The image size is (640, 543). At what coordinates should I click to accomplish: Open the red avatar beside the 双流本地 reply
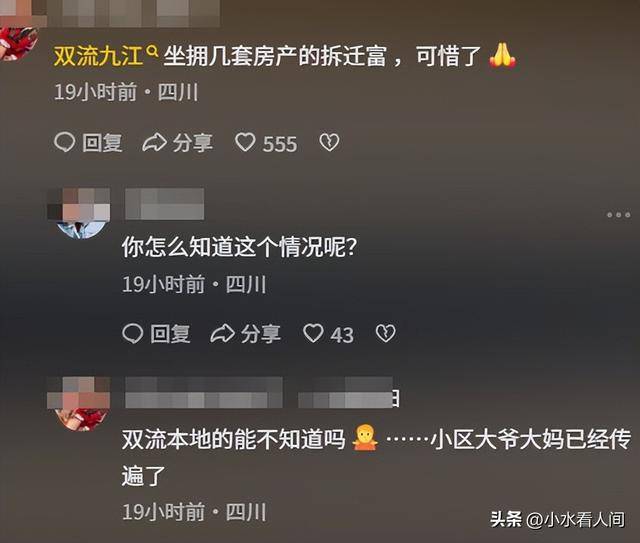(x=79, y=403)
